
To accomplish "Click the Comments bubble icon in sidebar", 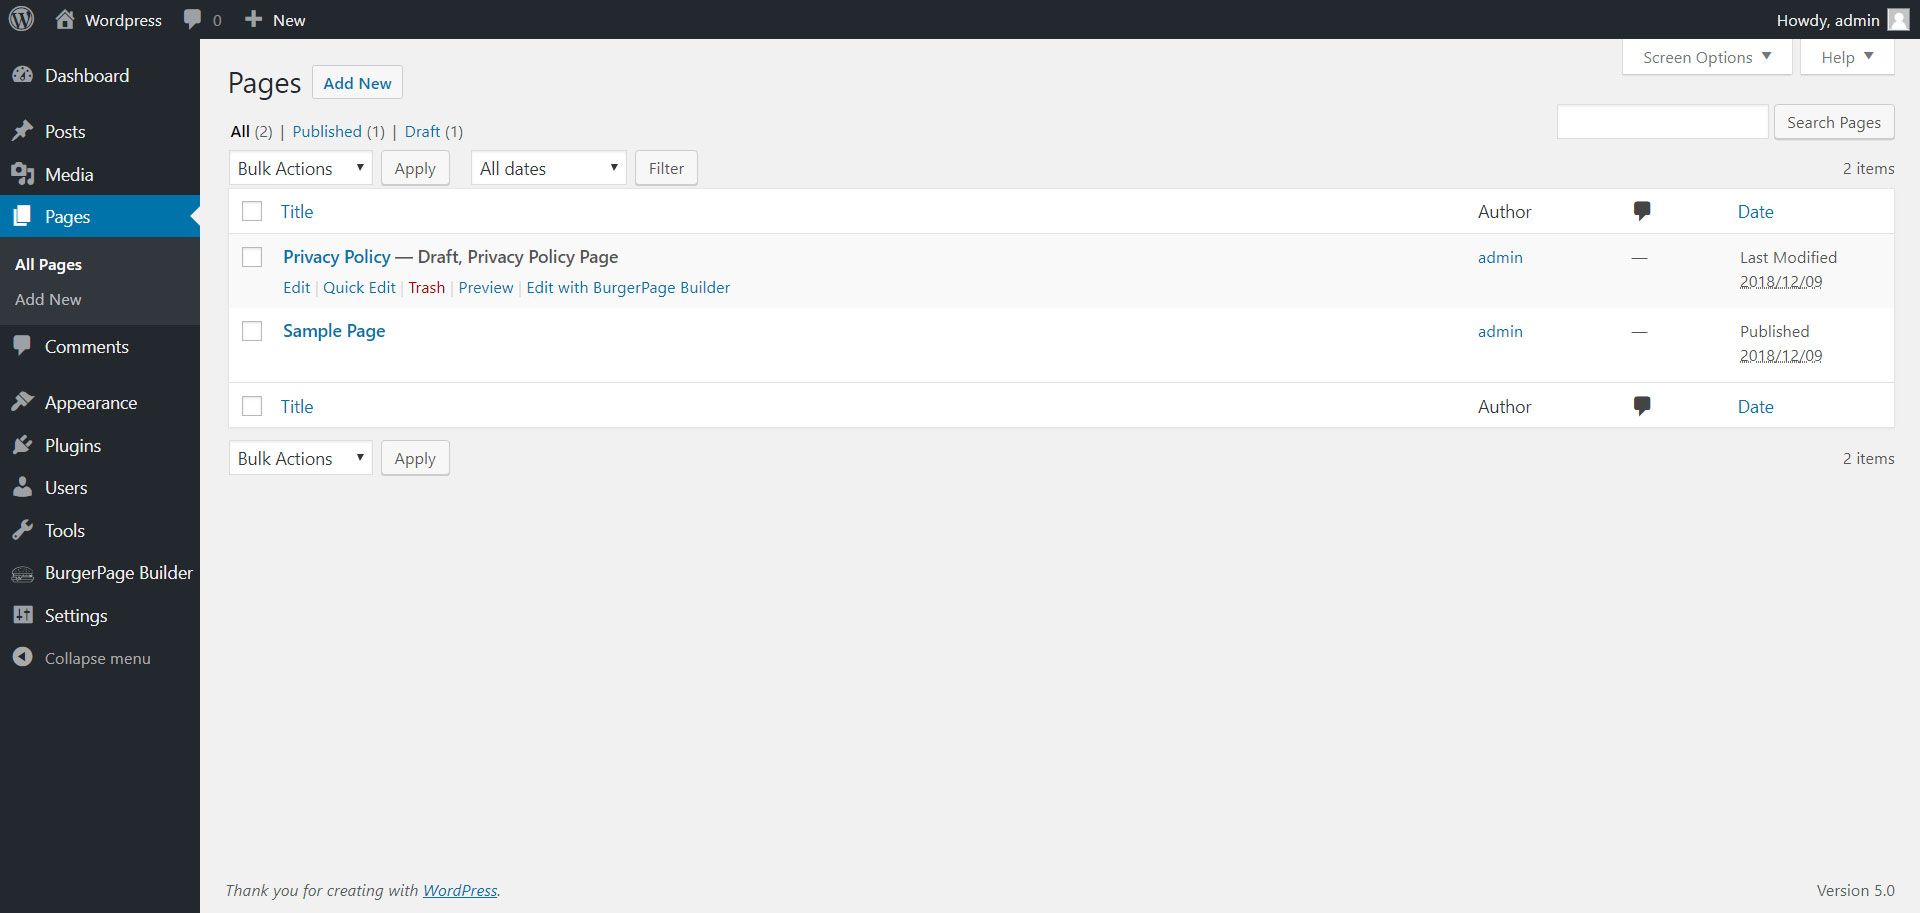I will tap(22, 346).
